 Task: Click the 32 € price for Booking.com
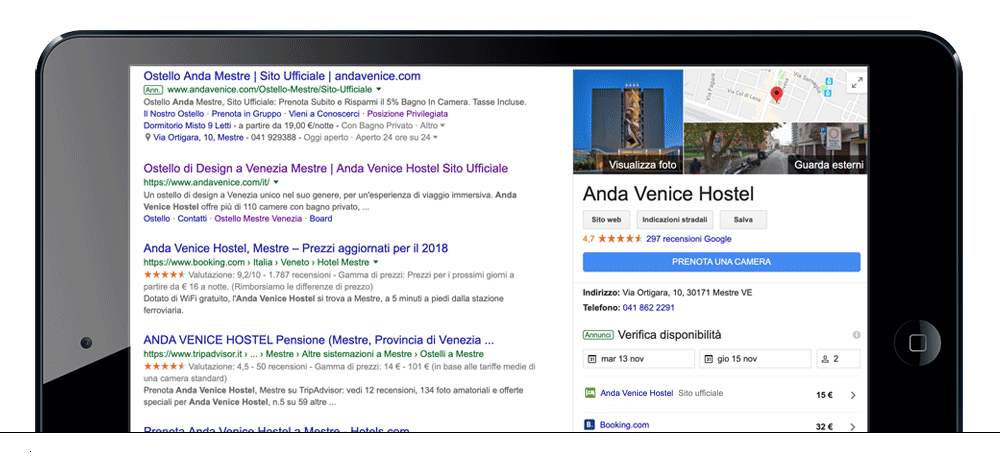click(825, 427)
